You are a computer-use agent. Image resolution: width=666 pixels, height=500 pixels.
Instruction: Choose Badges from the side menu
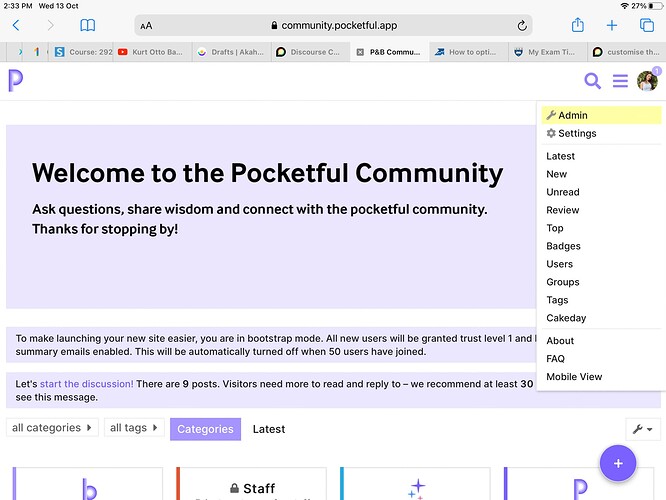click(563, 246)
